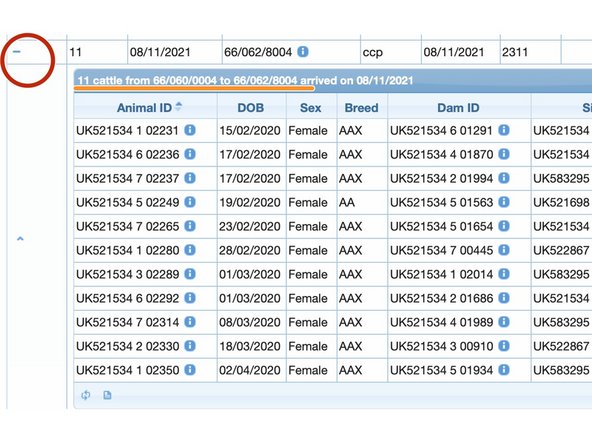Show info for animal UK521534 6 02236

[x=190, y=154]
